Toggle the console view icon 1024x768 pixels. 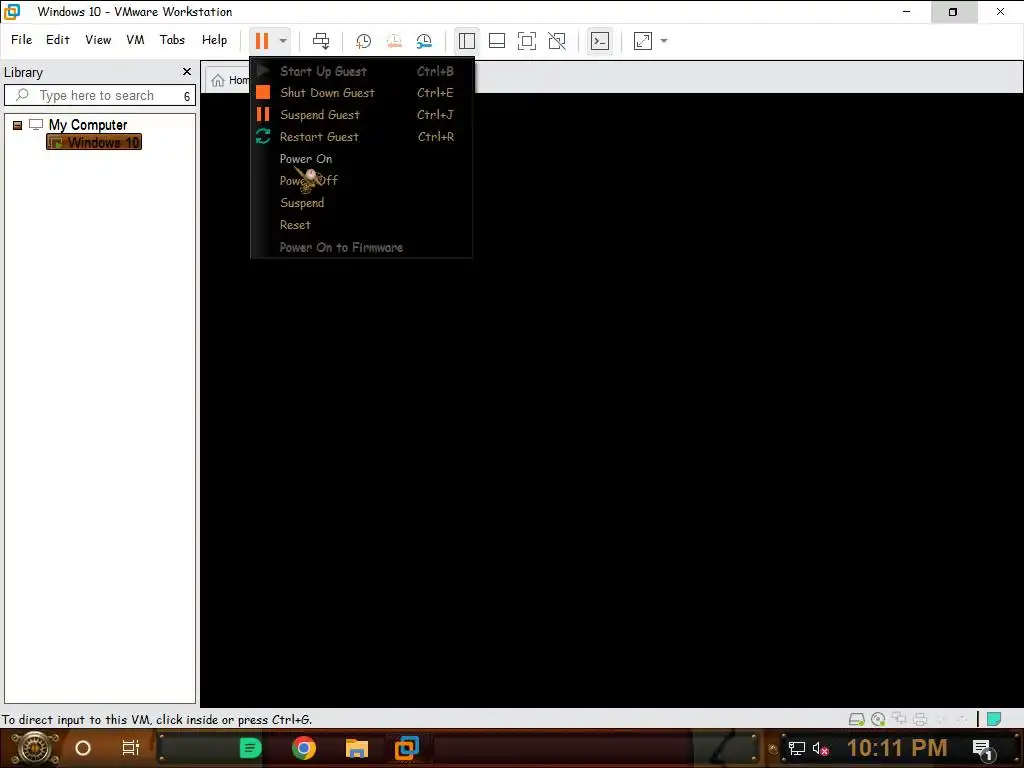pyautogui.click(x=600, y=41)
